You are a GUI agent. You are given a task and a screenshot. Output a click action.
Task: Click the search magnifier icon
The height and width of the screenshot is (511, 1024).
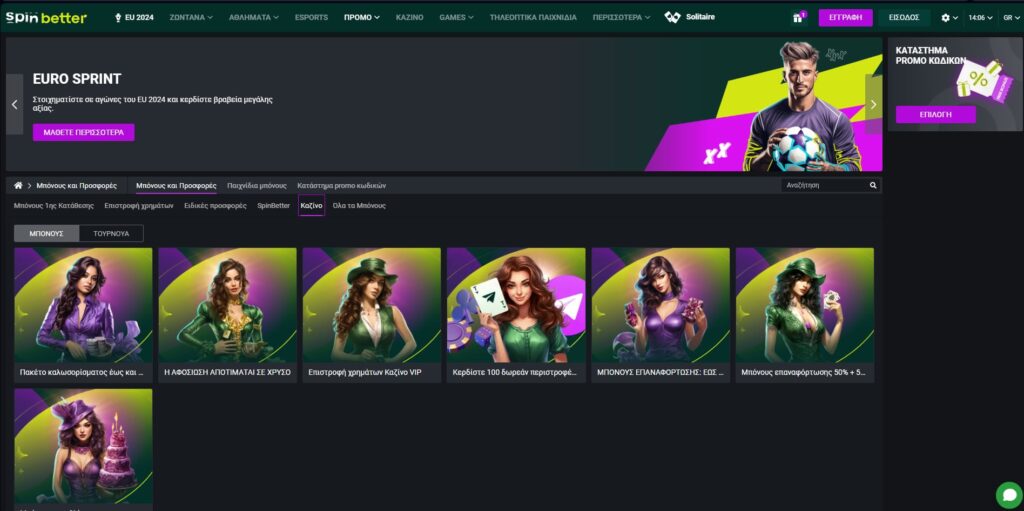tap(873, 186)
